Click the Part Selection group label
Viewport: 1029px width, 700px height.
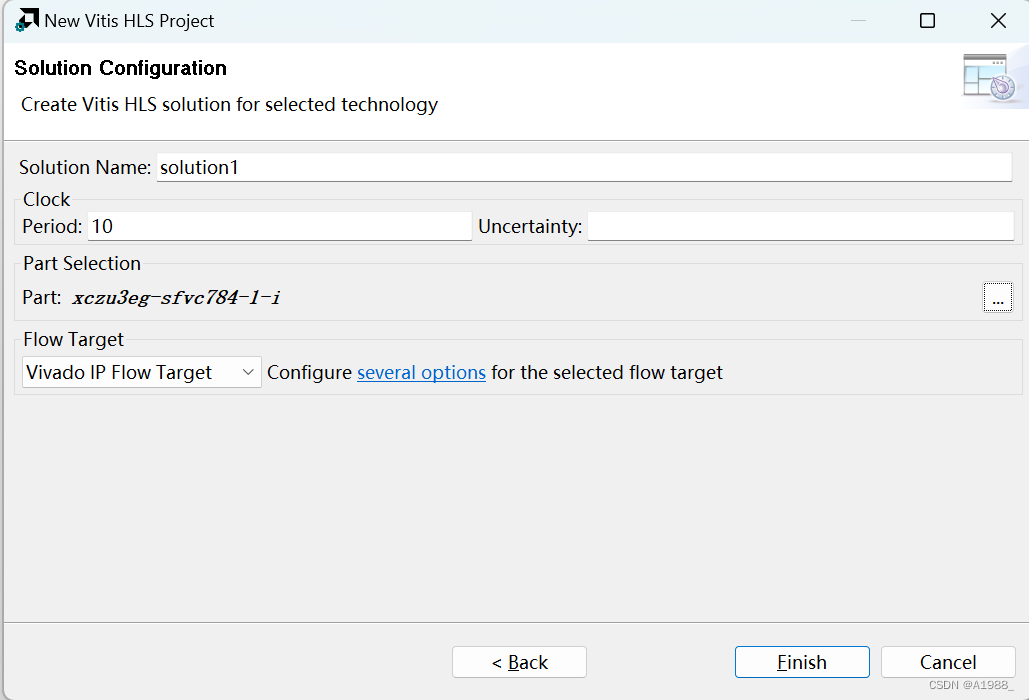pos(82,263)
